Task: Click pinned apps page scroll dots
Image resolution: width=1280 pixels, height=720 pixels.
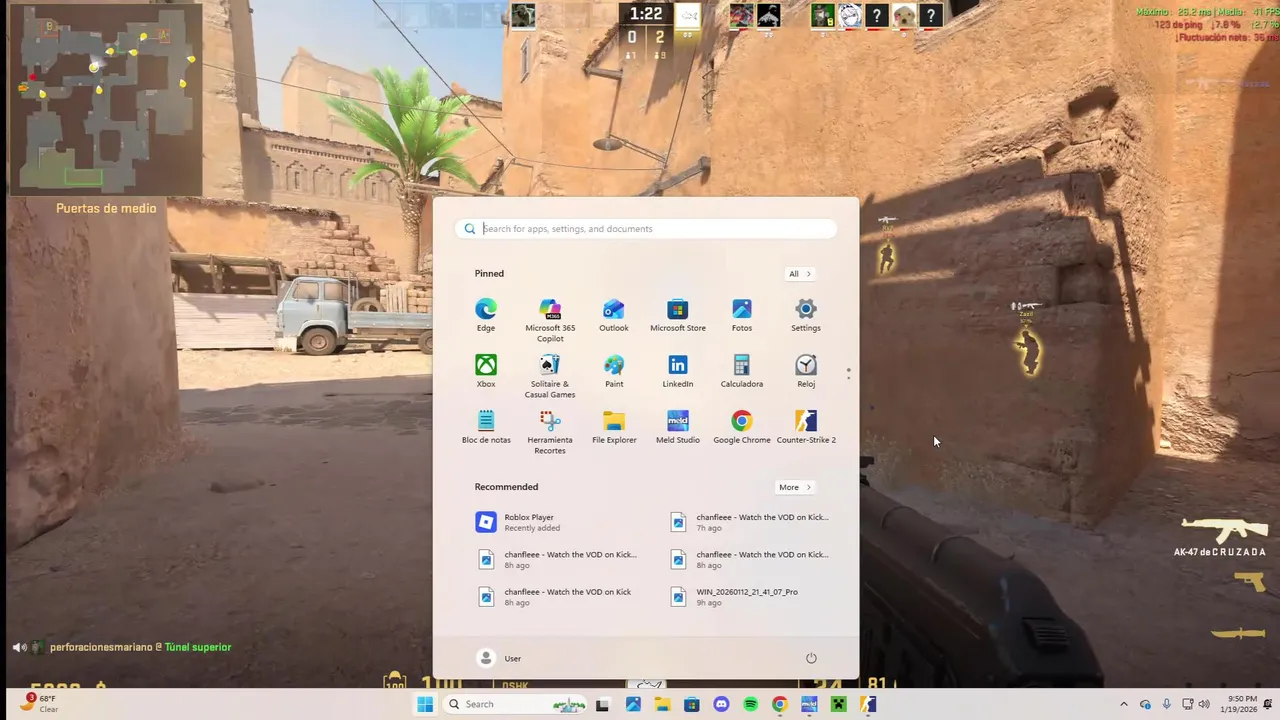Action: click(849, 373)
